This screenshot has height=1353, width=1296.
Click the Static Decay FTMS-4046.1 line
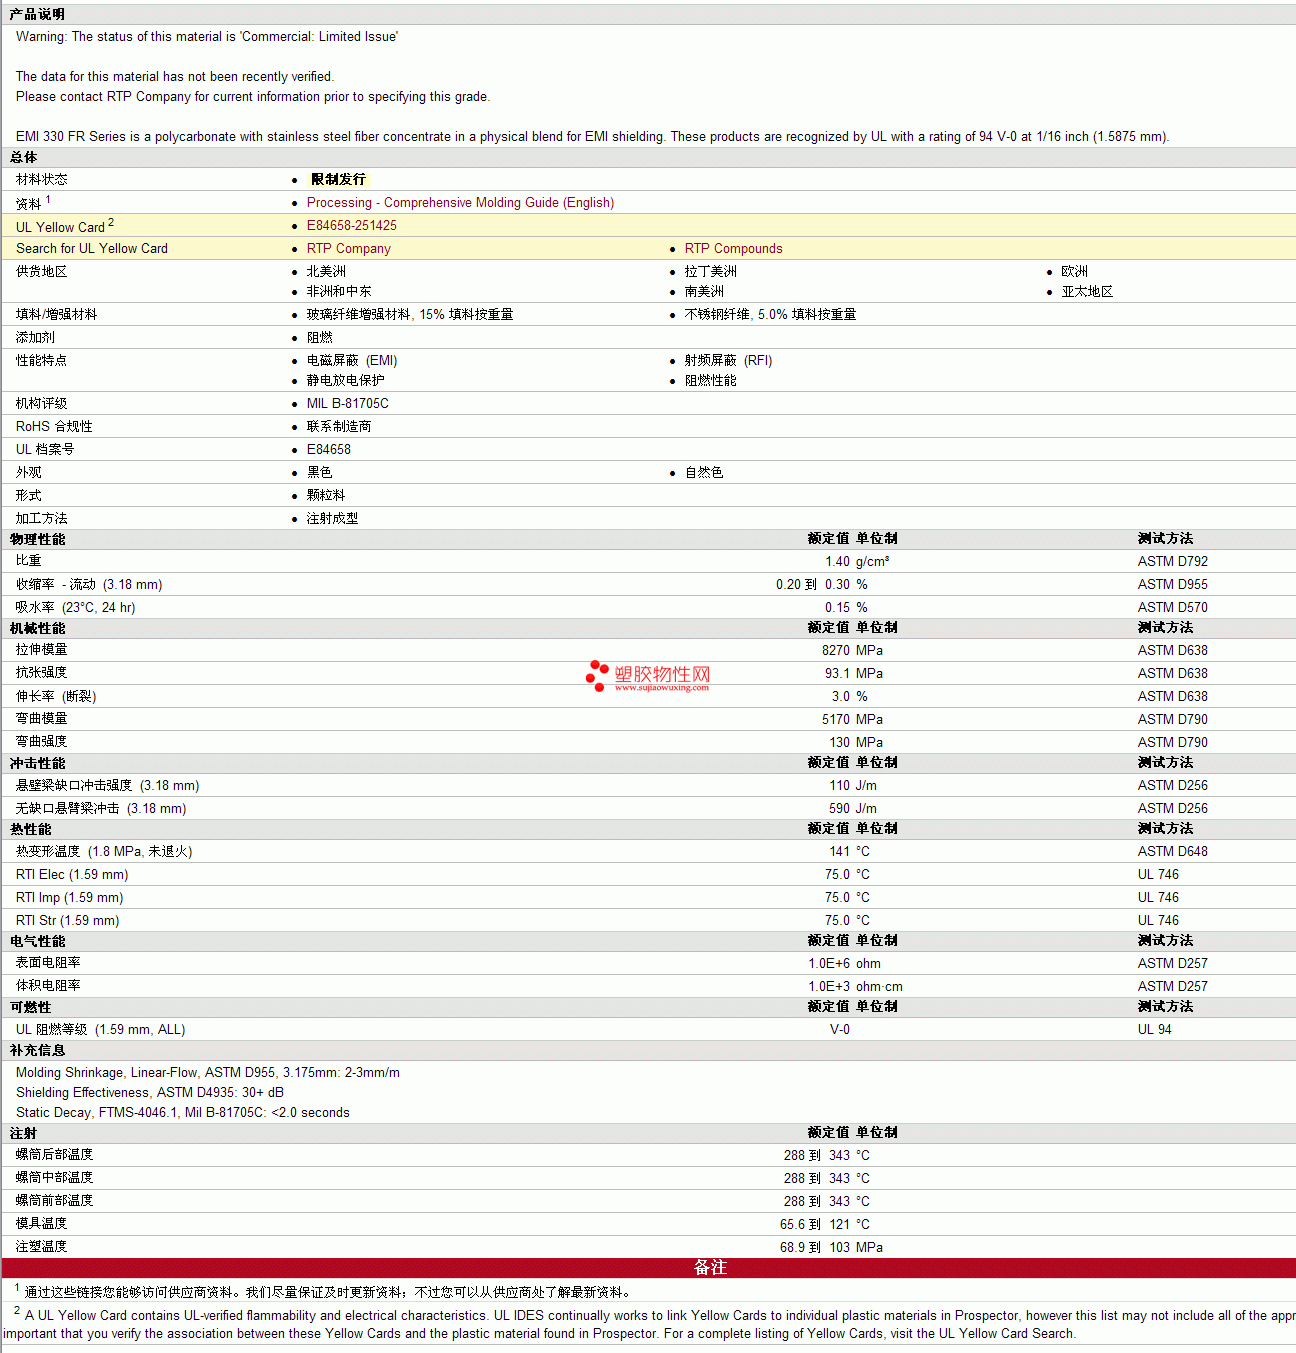pyautogui.click(x=183, y=1112)
